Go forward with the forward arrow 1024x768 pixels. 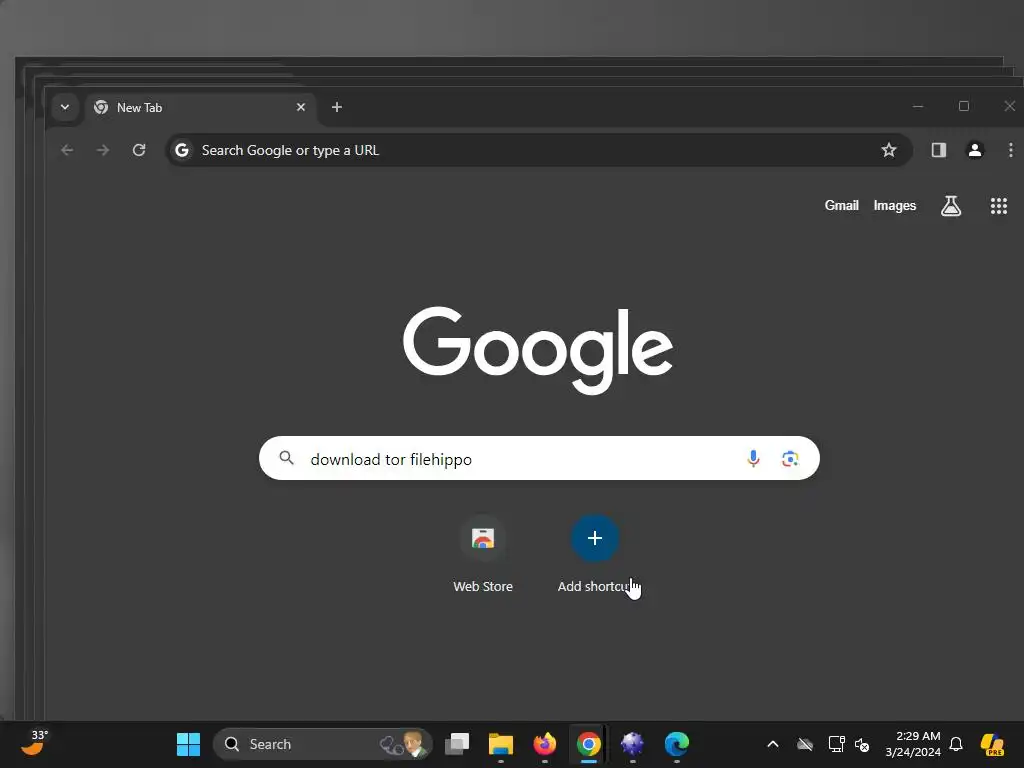coord(103,150)
